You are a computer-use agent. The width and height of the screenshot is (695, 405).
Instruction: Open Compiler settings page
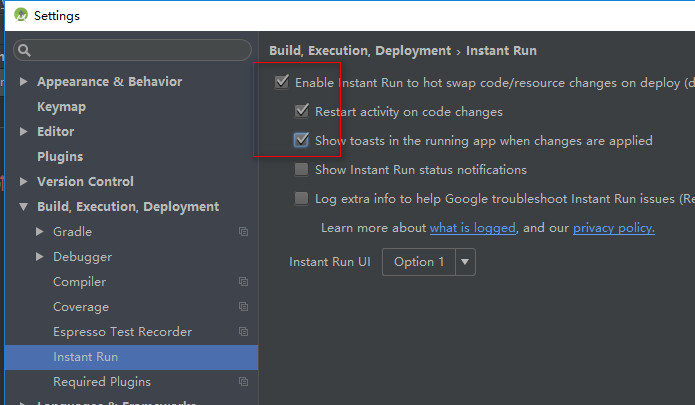(x=79, y=281)
